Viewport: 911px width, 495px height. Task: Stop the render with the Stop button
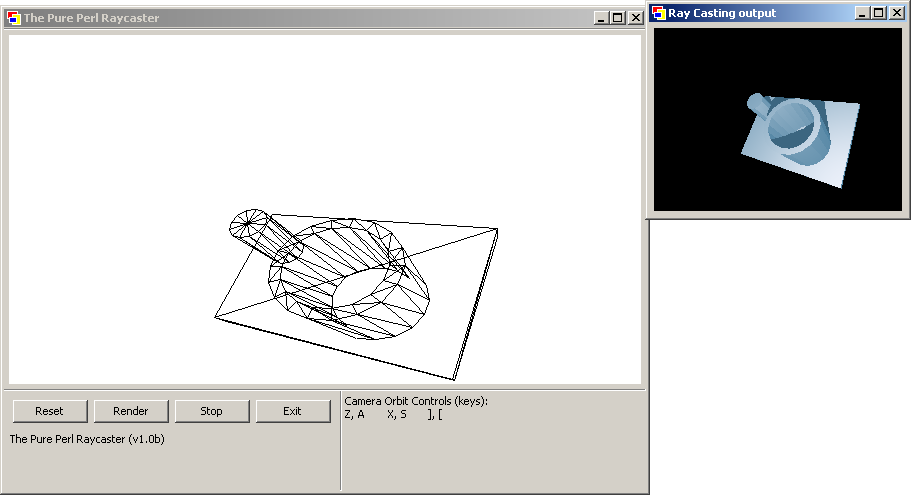click(x=211, y=411)
